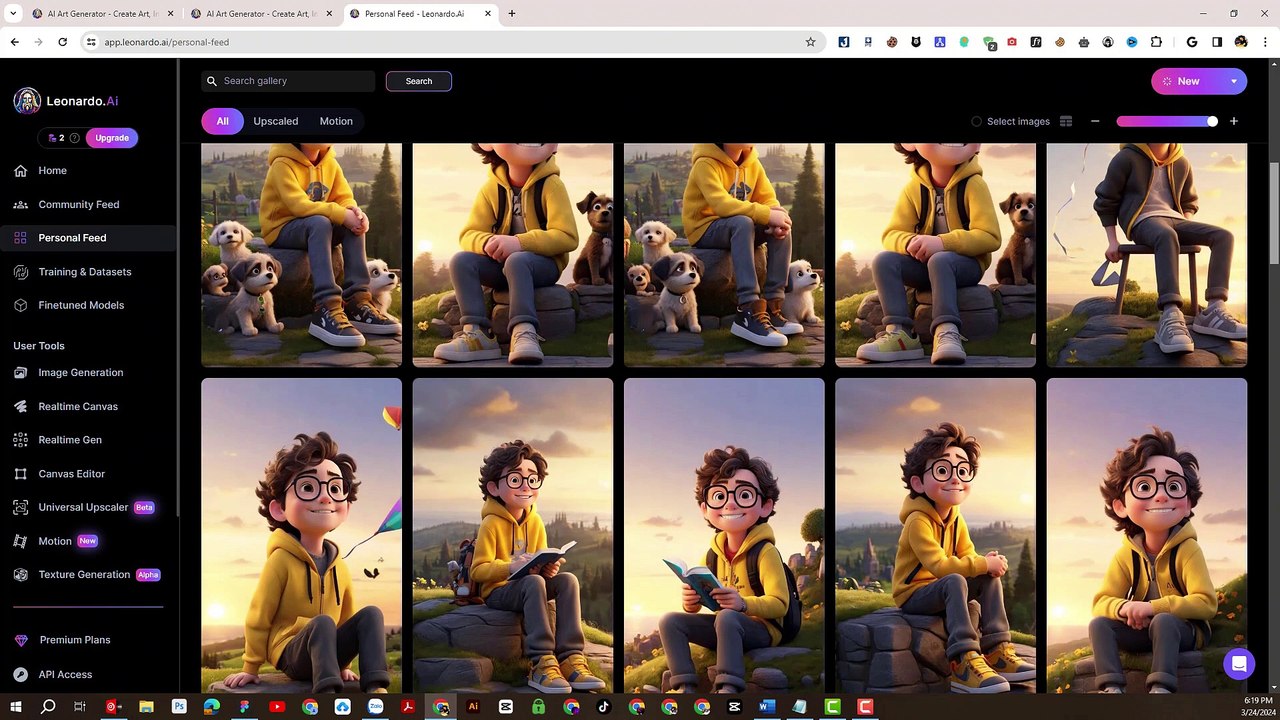The height and width of the screenshot is (720, 1280).
Task: Adjust the thumbnail size slider
Action: click(1167, 121)
